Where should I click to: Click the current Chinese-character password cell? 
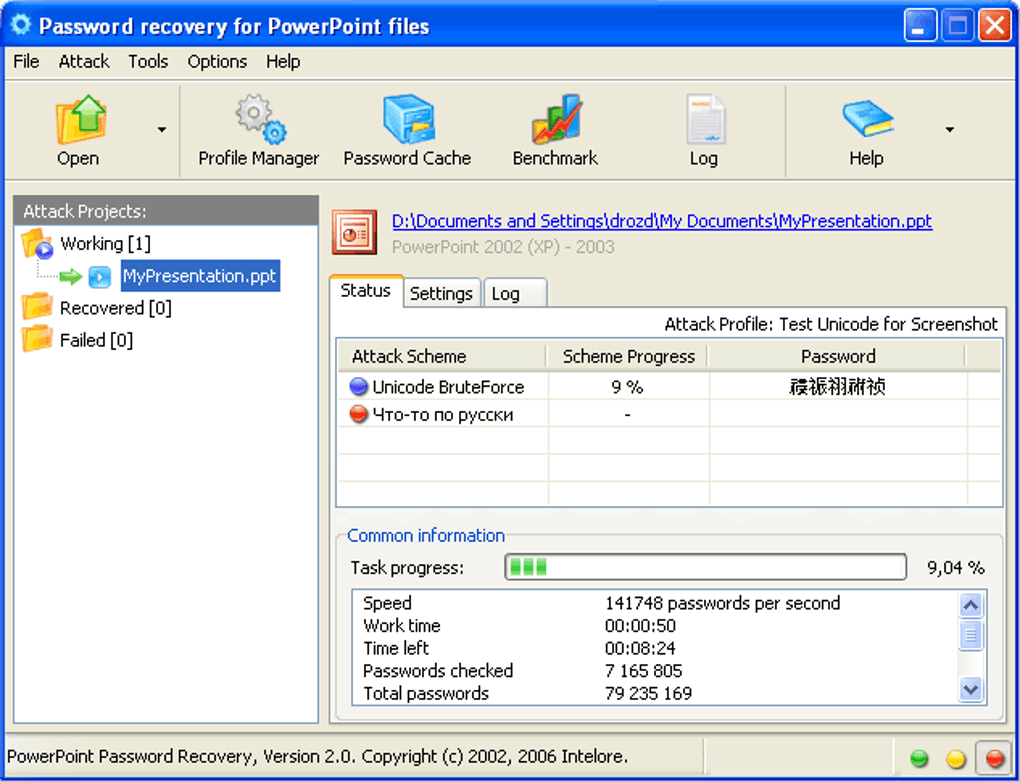(x=838, y=386)
